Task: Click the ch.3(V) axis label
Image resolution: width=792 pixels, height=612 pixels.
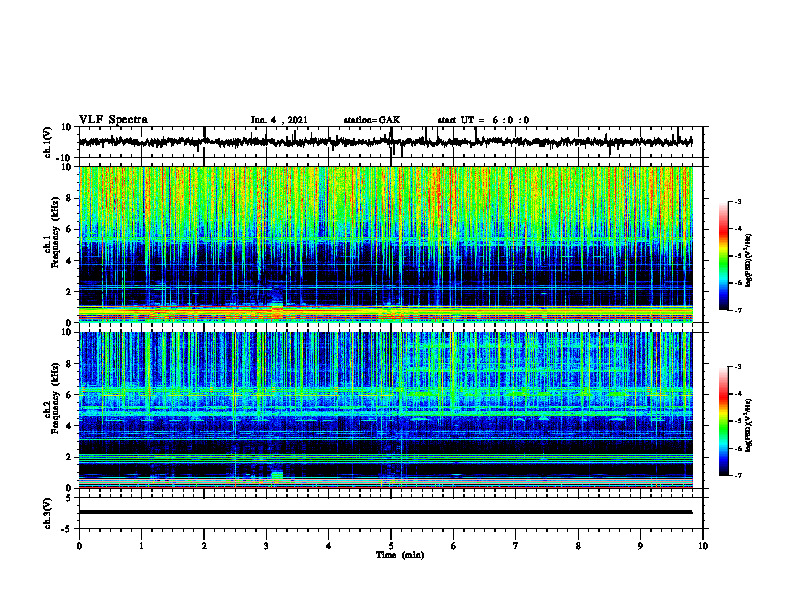Action: 47,513
